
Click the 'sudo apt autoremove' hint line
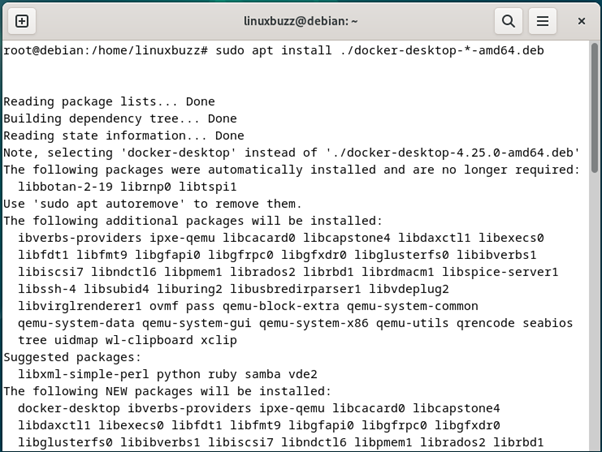click(x=153, y=204)
